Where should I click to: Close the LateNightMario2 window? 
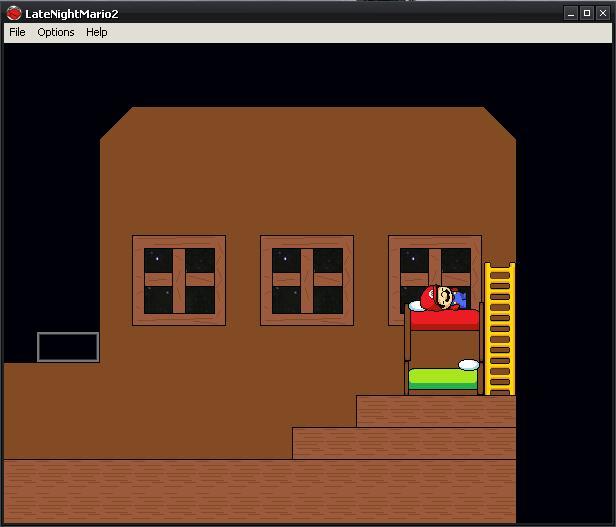pos(603,13)
